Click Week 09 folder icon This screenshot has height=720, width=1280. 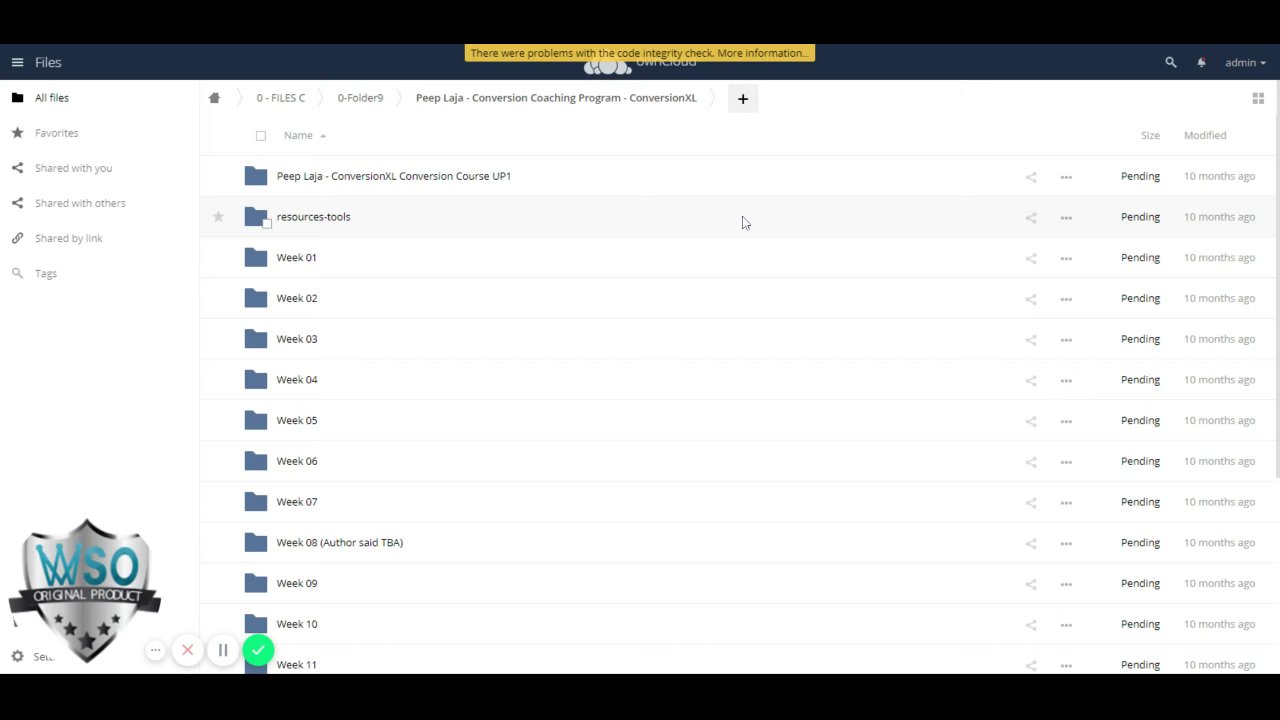pos(256,583)
